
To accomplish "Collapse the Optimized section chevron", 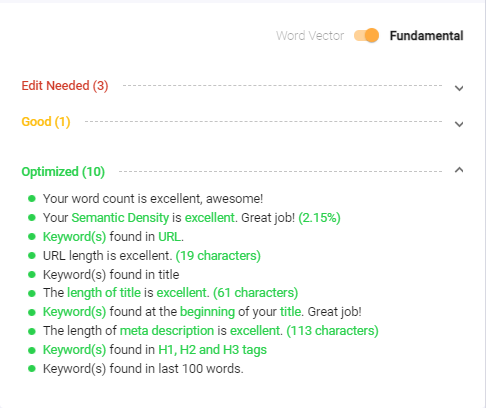I will 459,170.
